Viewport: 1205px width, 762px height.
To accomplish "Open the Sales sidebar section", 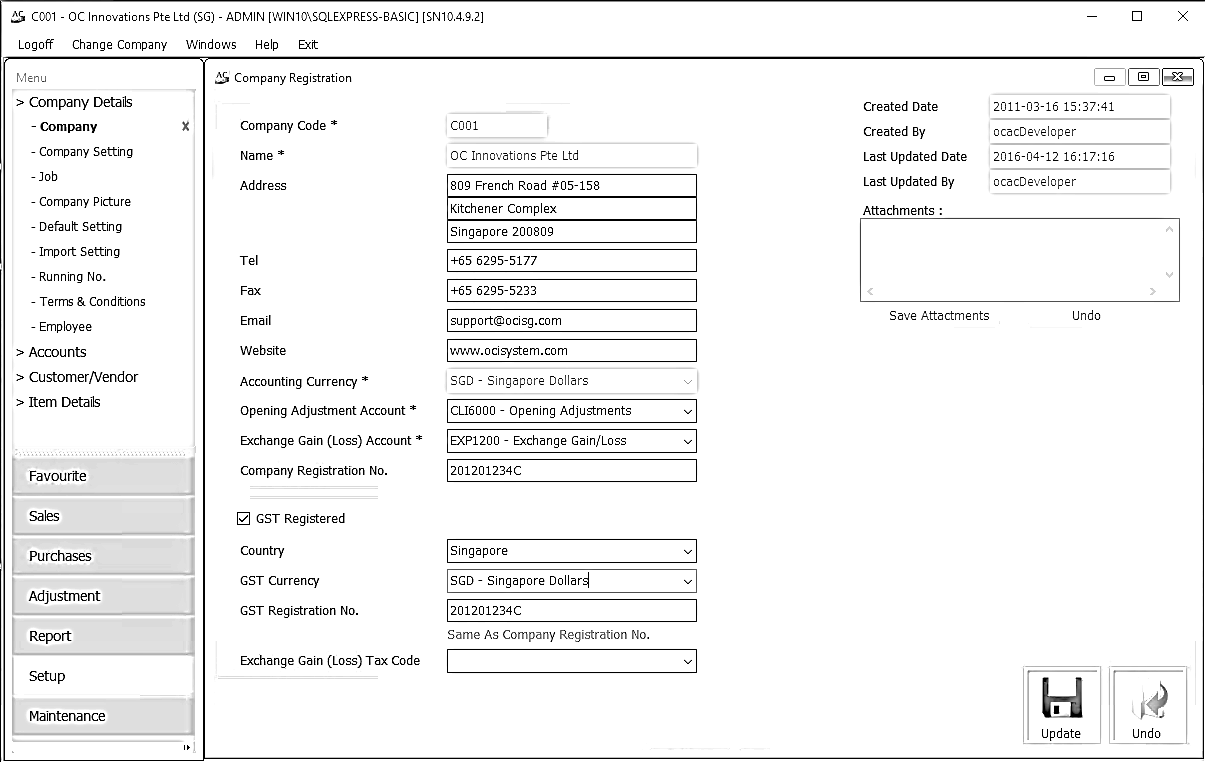I will click(x=100, y=515).
